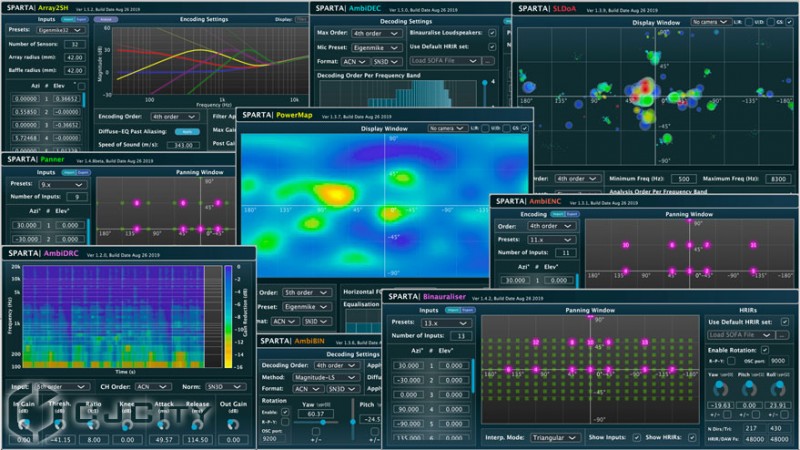The height and width of the screenshot is (450, 800).
Task: Toggle Show HRIRs checkbox in Binauraliser
Action: pyautogui.click(x=691, y=437)
